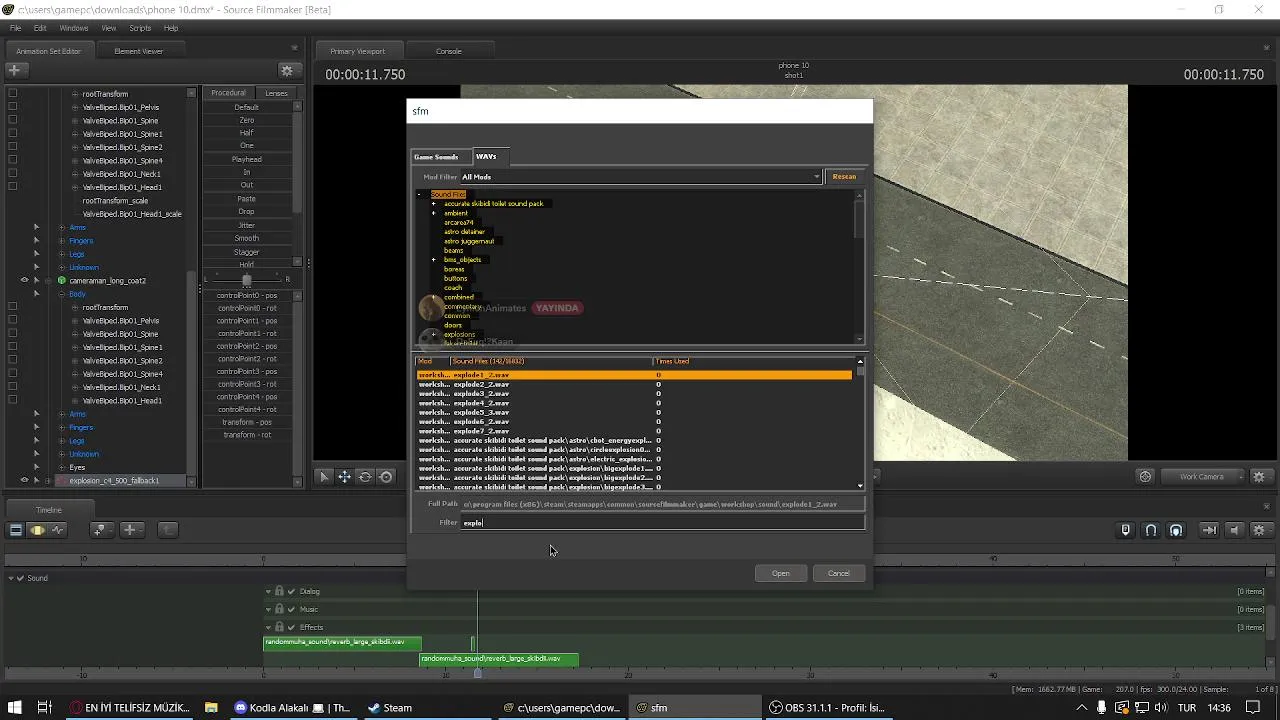Switch to the Console tab

pyautogui.click(x=449, y=51)
